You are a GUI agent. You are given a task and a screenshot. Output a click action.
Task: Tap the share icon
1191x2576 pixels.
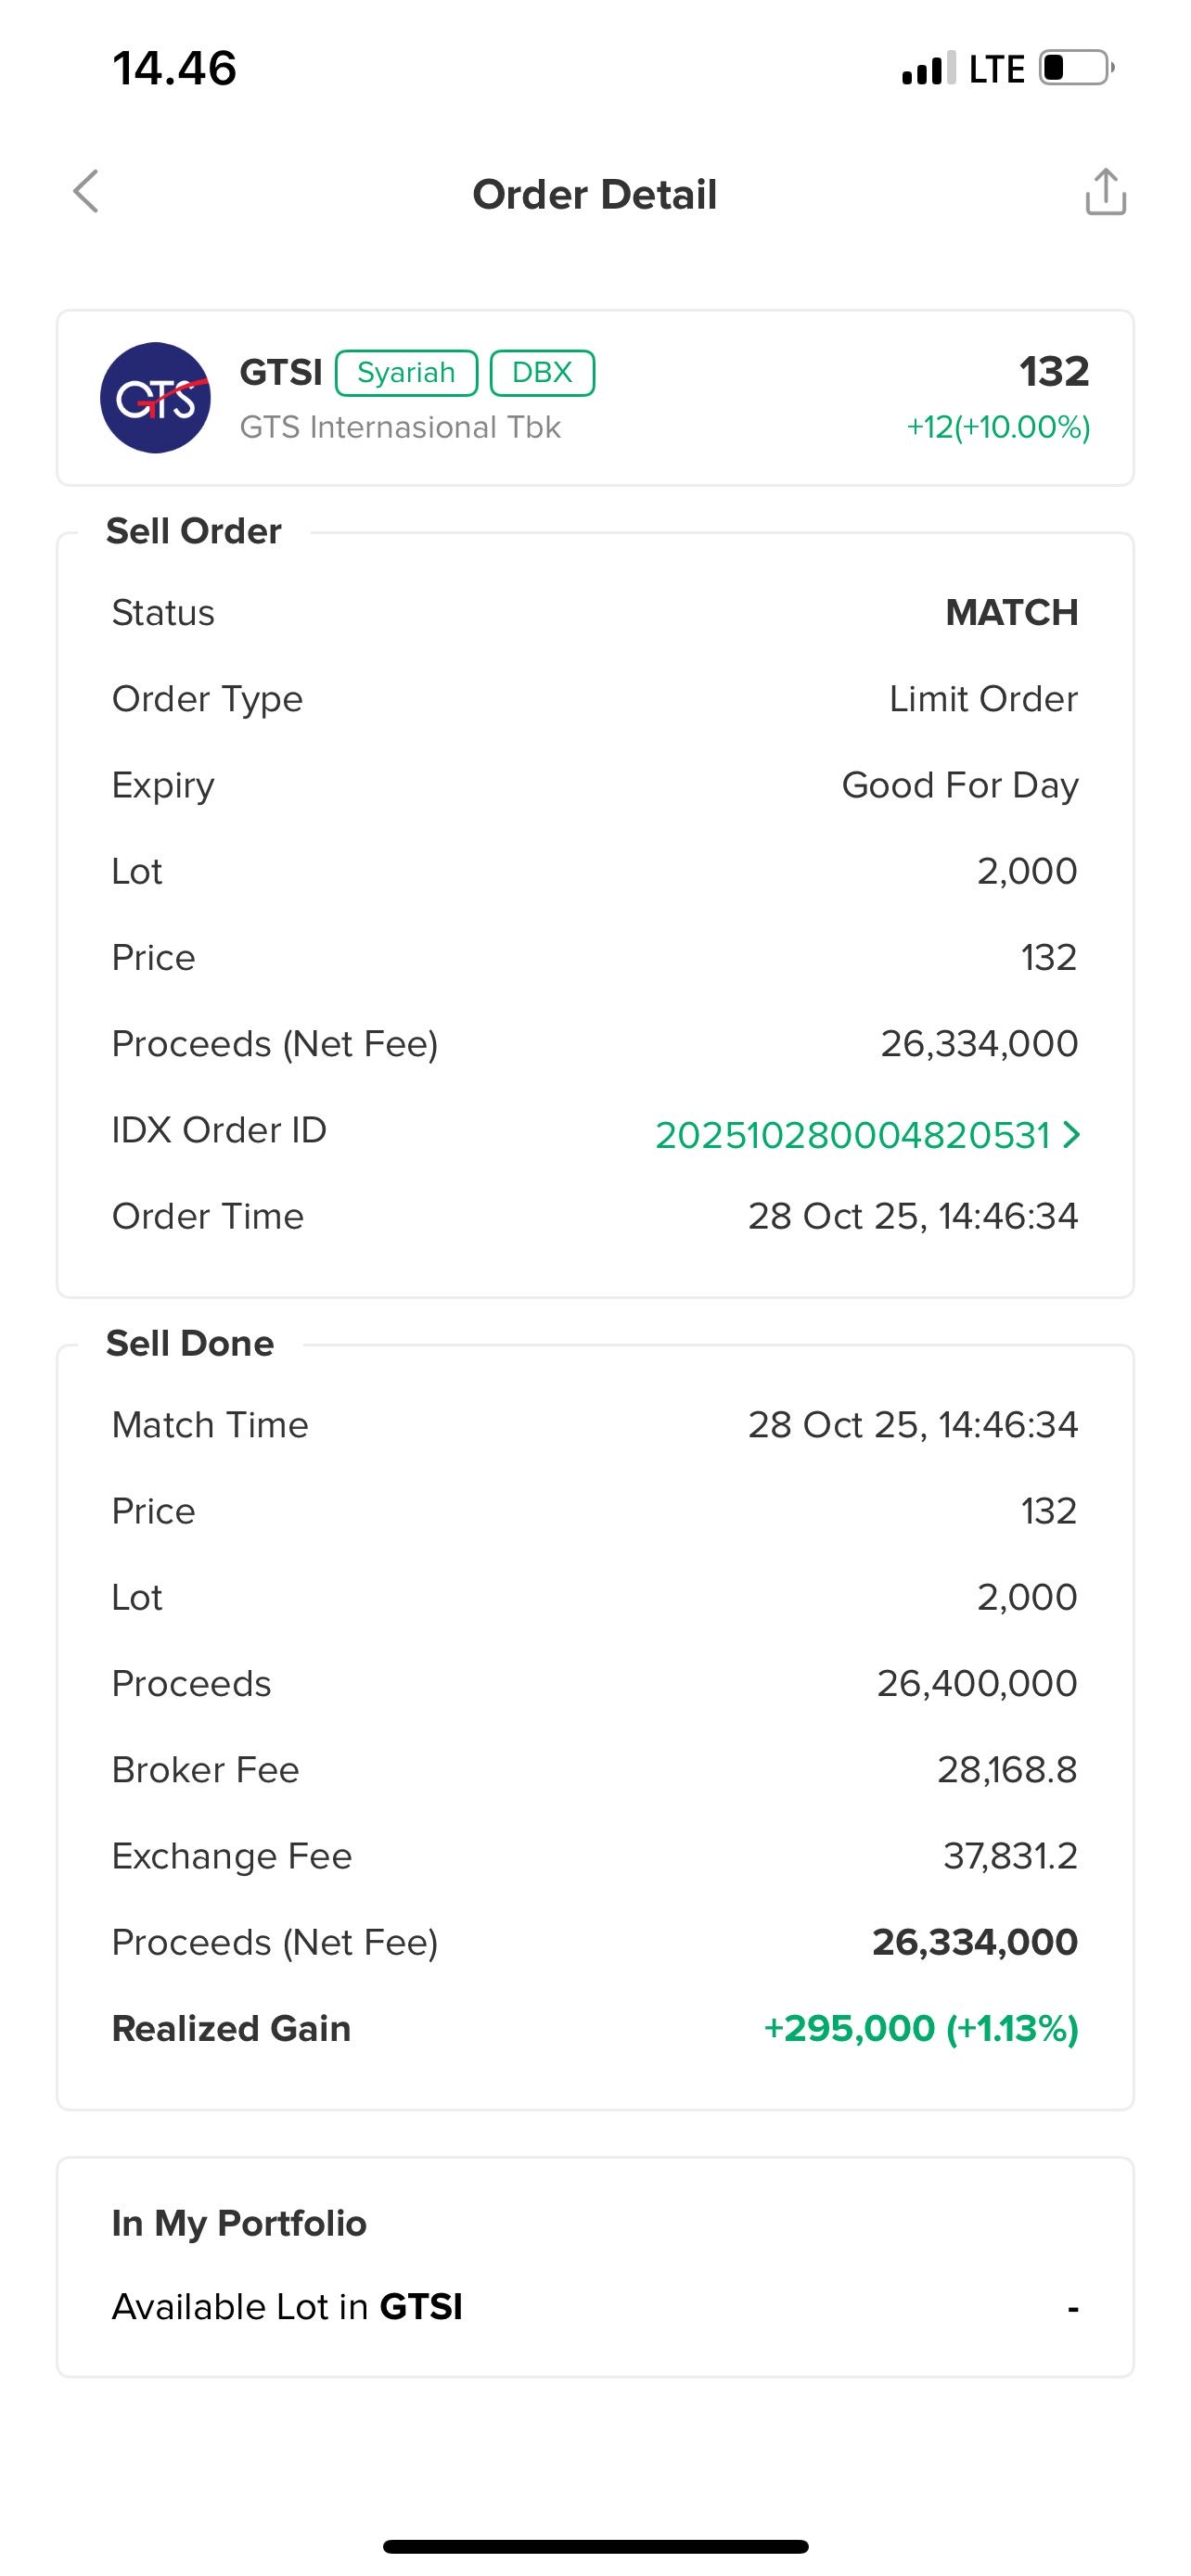pos(1105,192)
